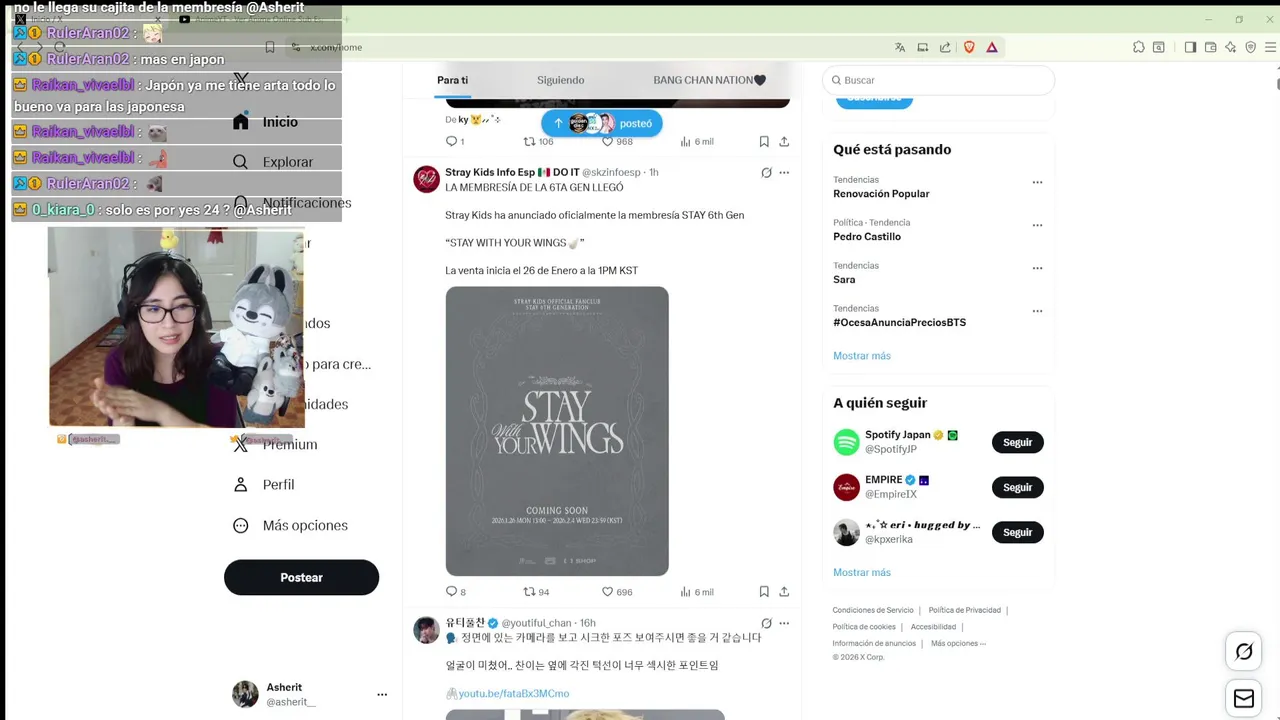Open account switcher dots next to Asherit

coord(382,694)
